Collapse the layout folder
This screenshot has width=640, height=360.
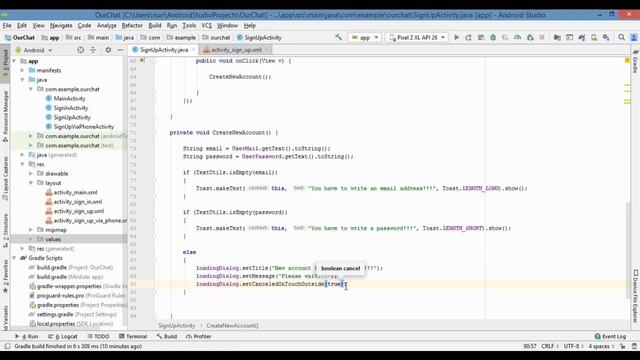click(x=31, y=183)
